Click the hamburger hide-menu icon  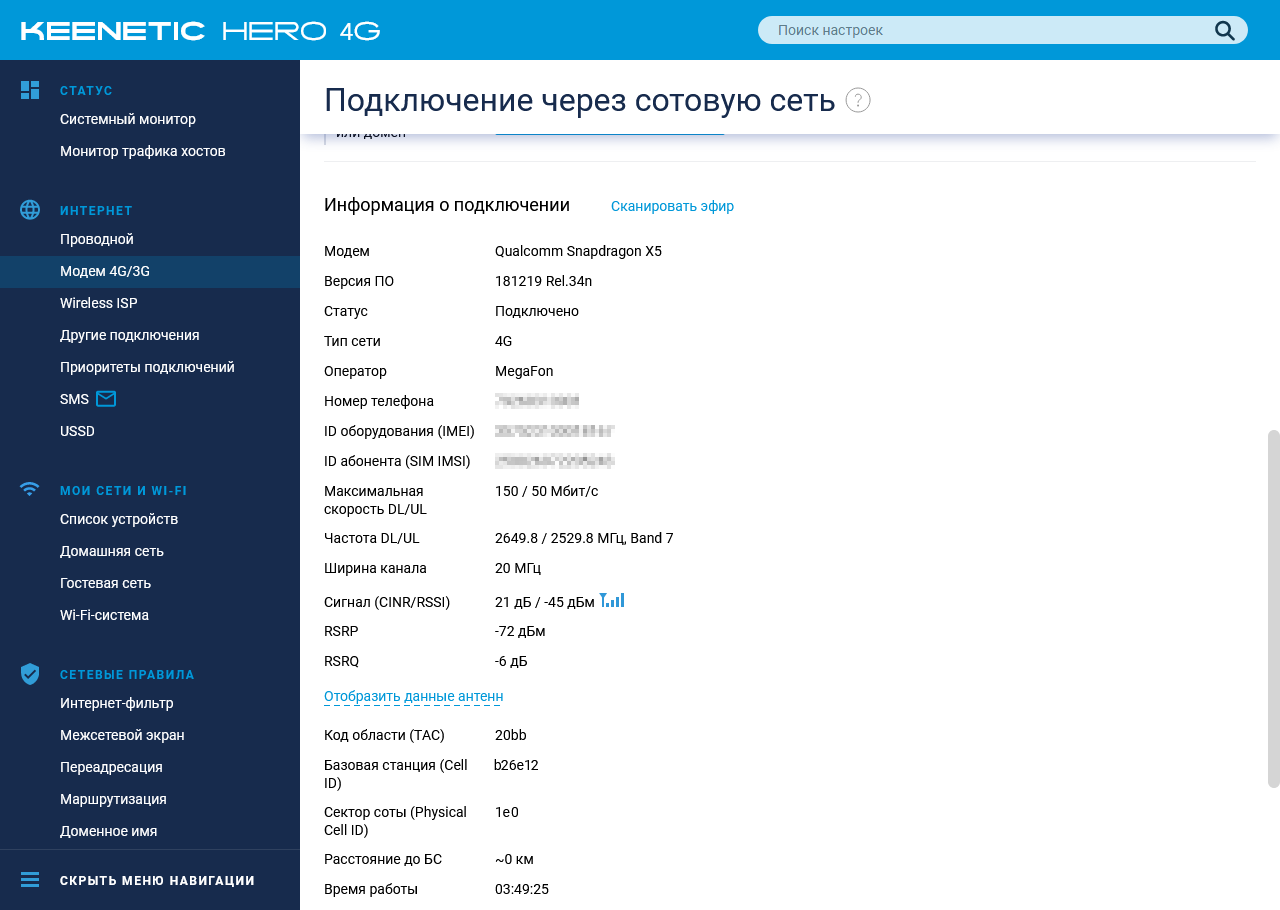[30, 880]
